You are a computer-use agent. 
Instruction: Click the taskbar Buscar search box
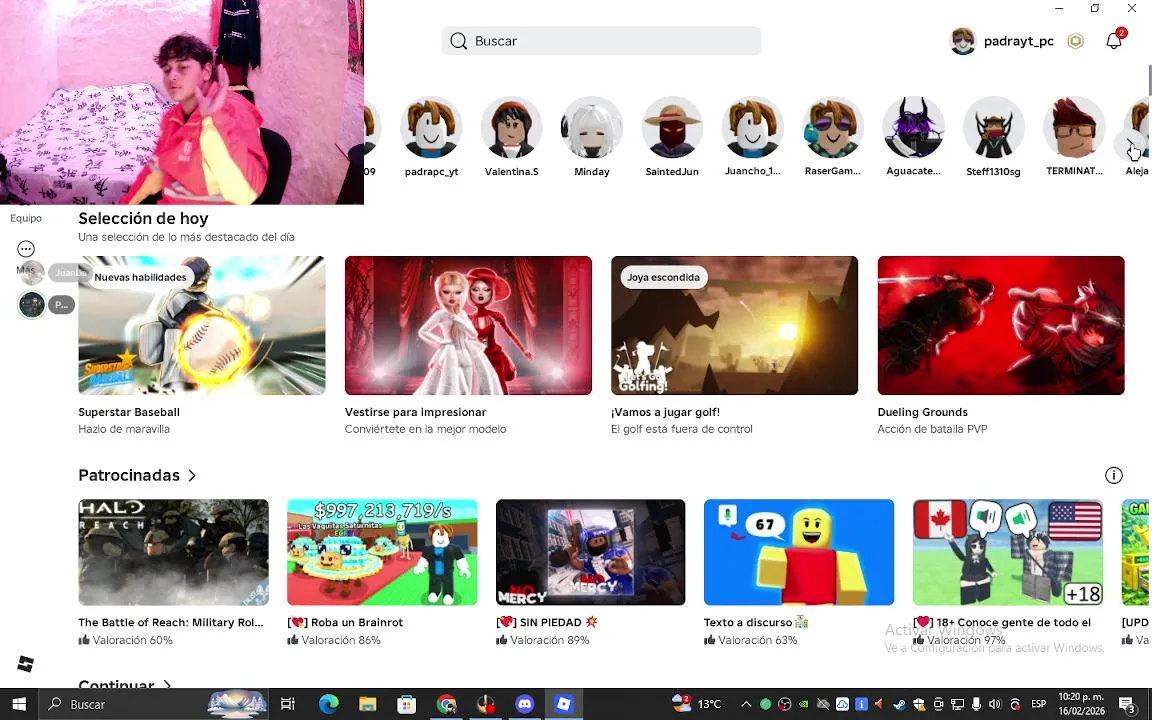[x=153, y=705]
